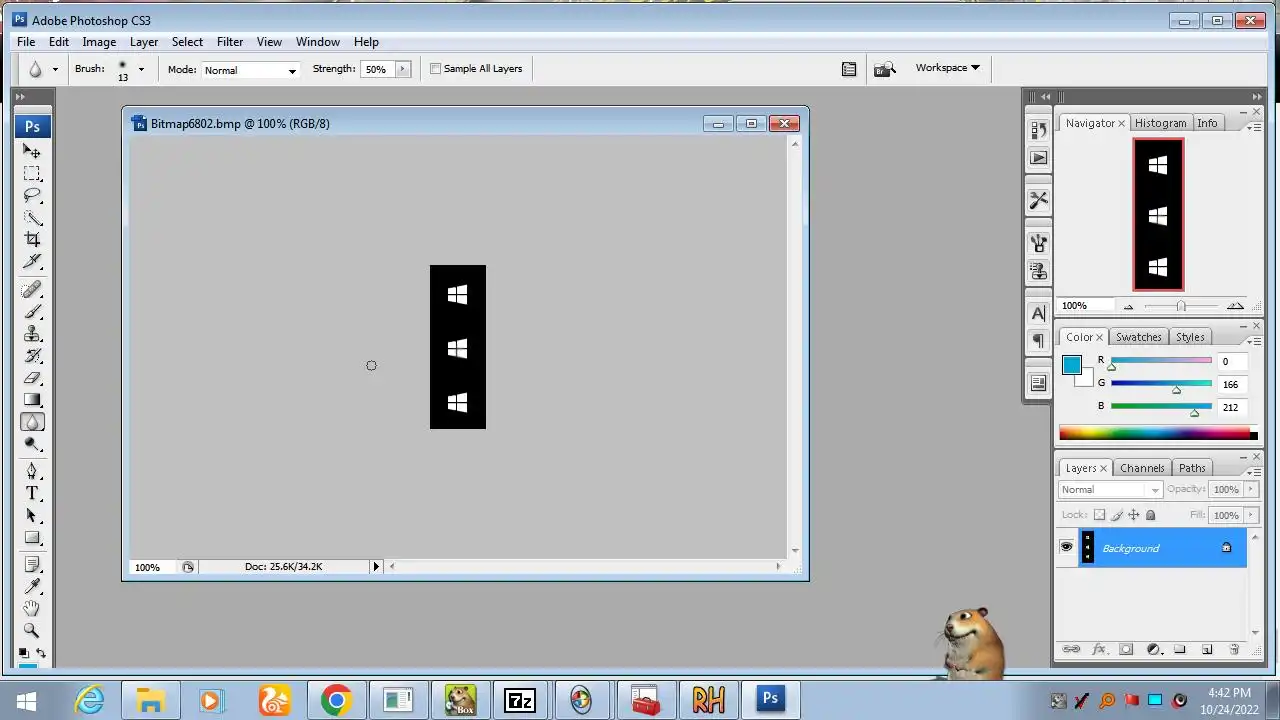This screenshot has height=720, width=1280.
Task: Select the Eraser tool
Action: click(x=32, y=378)
